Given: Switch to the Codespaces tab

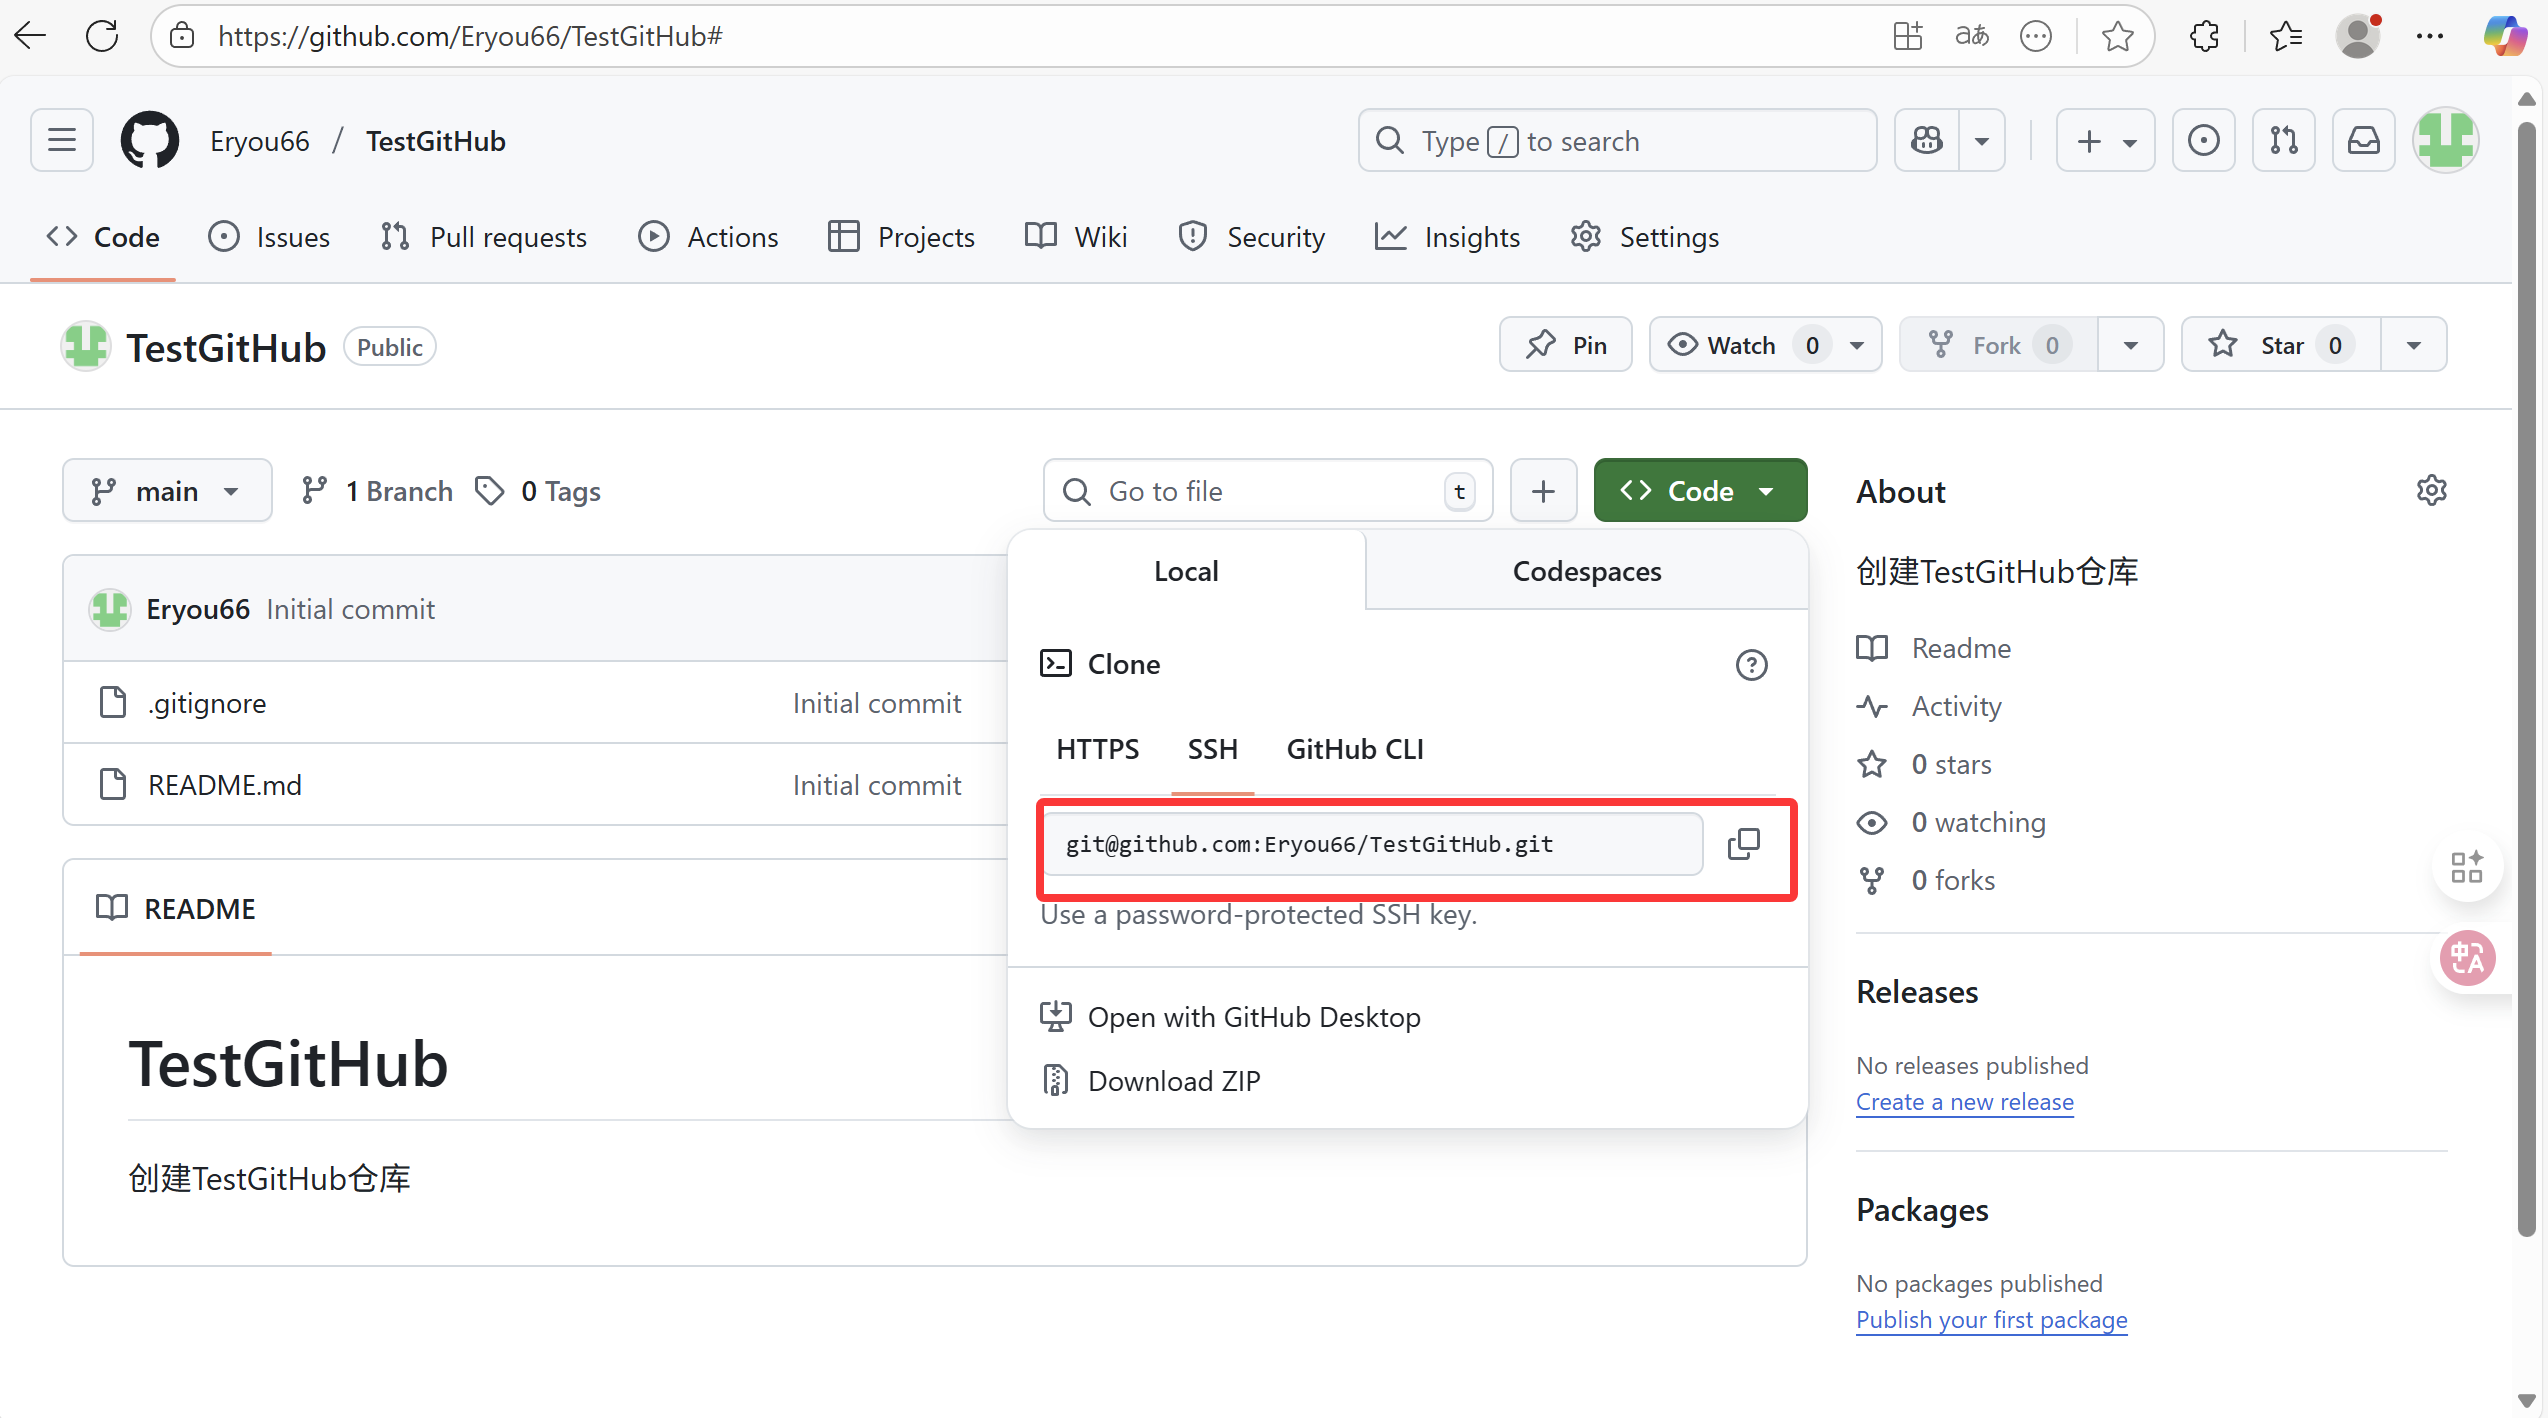Looking at the screenshot, I should [1586, 571].
